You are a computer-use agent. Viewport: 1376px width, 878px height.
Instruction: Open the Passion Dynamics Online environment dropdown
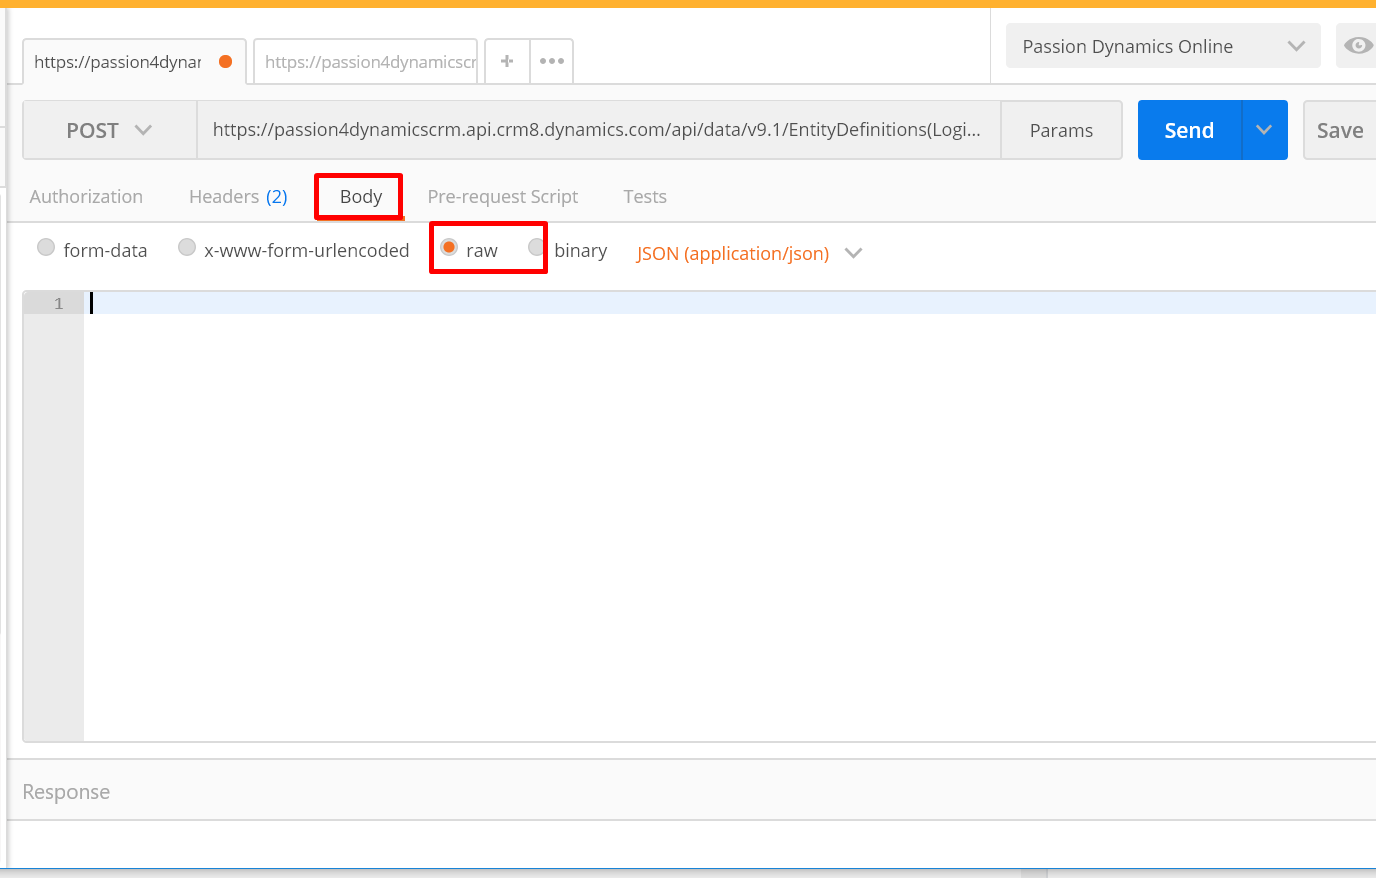[1163, 46]
